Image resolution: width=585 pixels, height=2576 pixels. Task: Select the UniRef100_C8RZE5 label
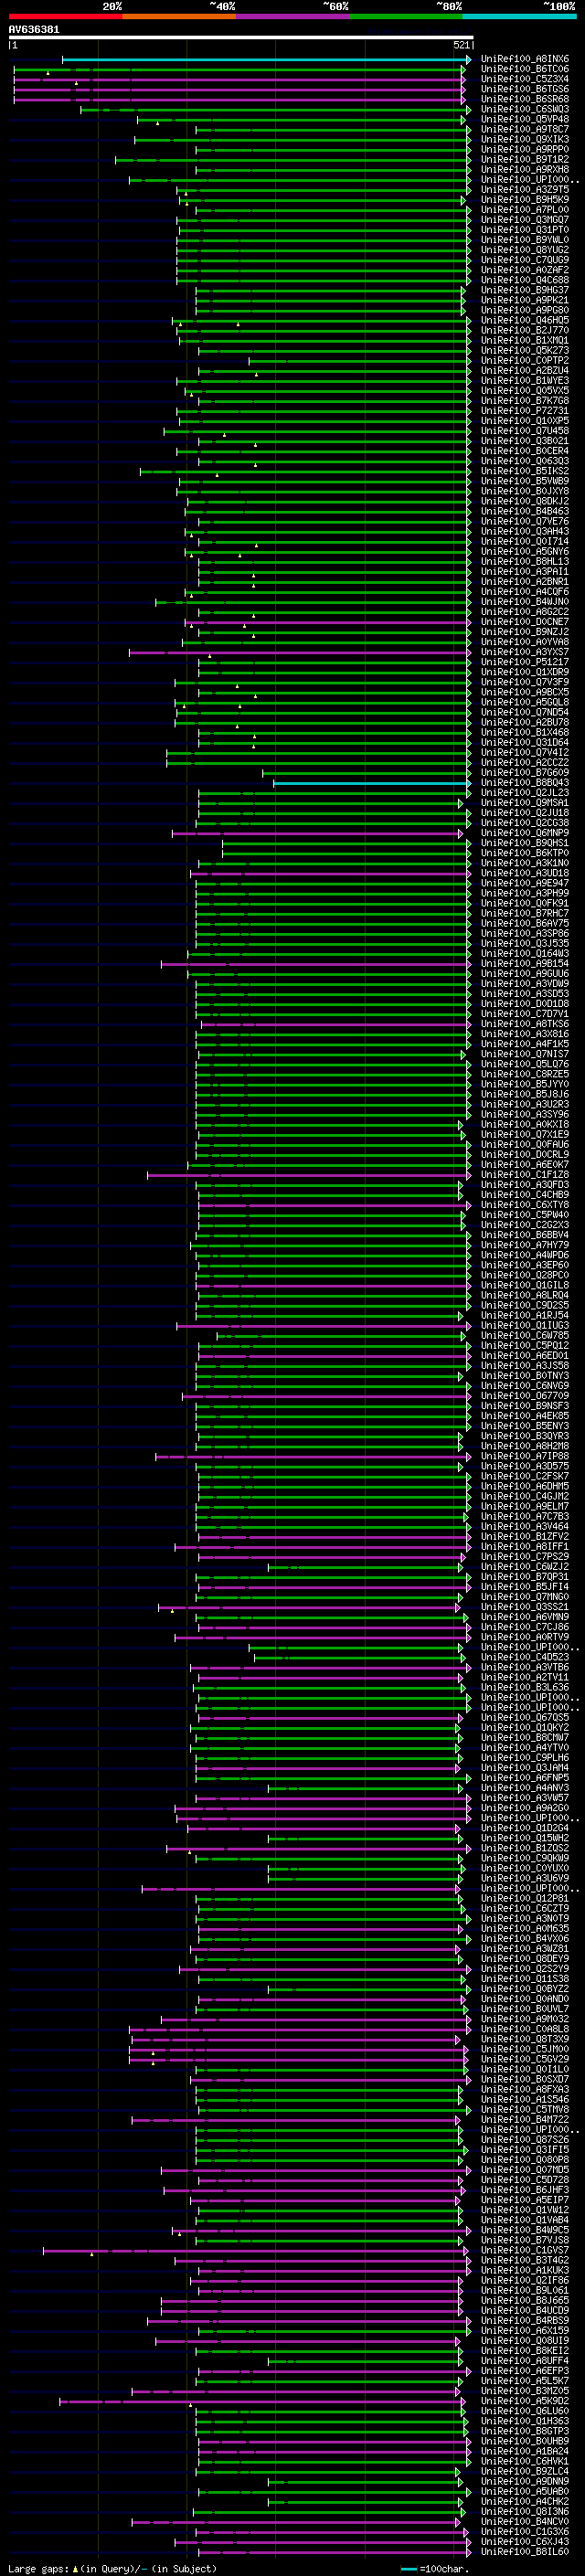(x=524, y=1075)
